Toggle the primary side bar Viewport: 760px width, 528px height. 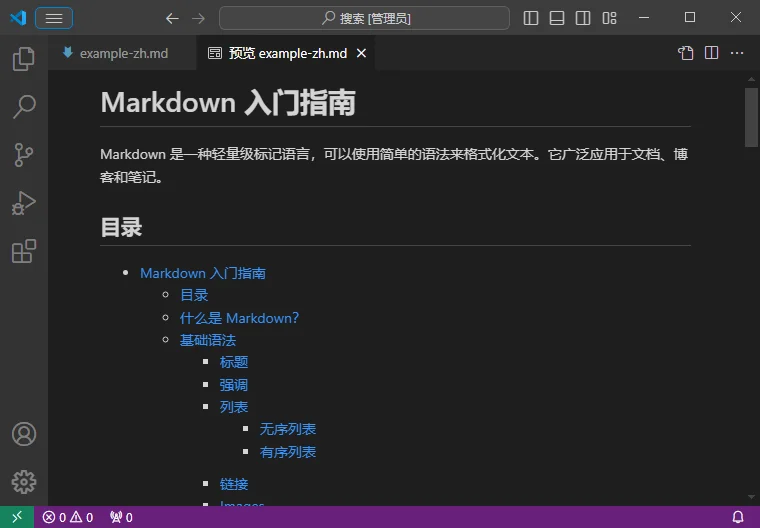[x=531, y=18]
